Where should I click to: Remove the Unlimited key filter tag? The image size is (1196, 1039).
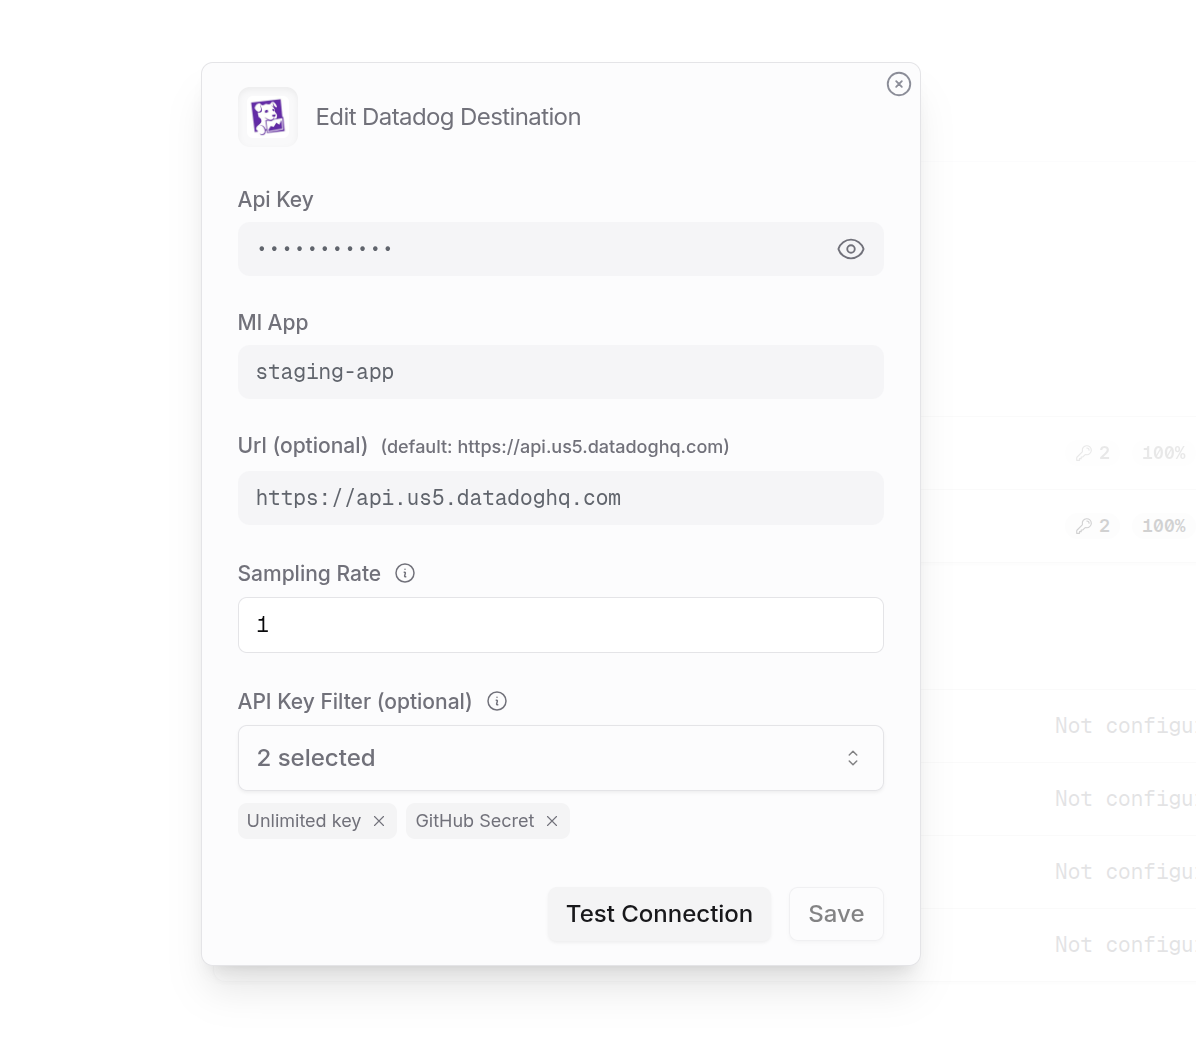378,821
